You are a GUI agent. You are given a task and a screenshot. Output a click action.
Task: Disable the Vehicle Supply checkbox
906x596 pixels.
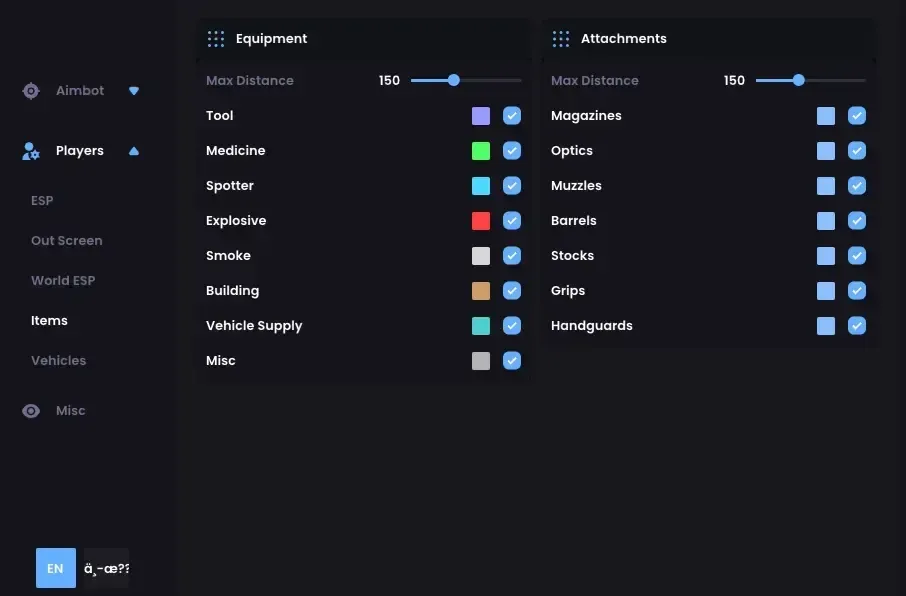[512, 325]
